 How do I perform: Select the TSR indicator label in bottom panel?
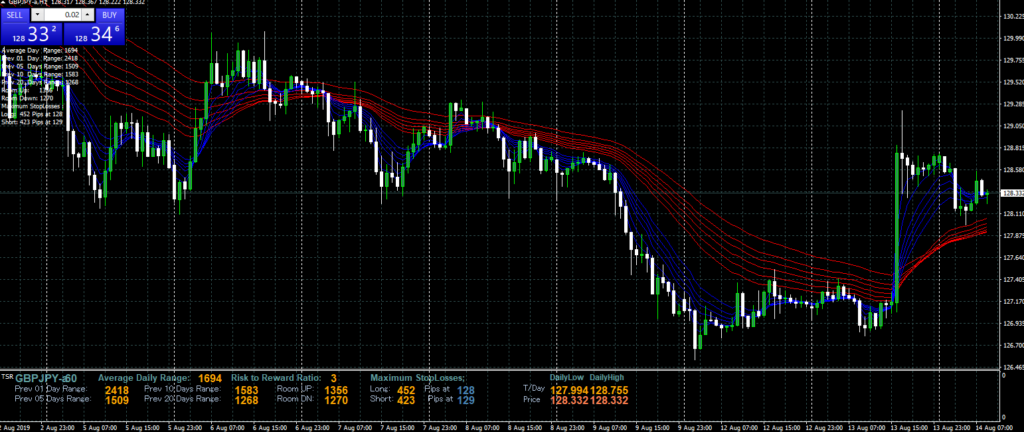[x=7, y=378]
